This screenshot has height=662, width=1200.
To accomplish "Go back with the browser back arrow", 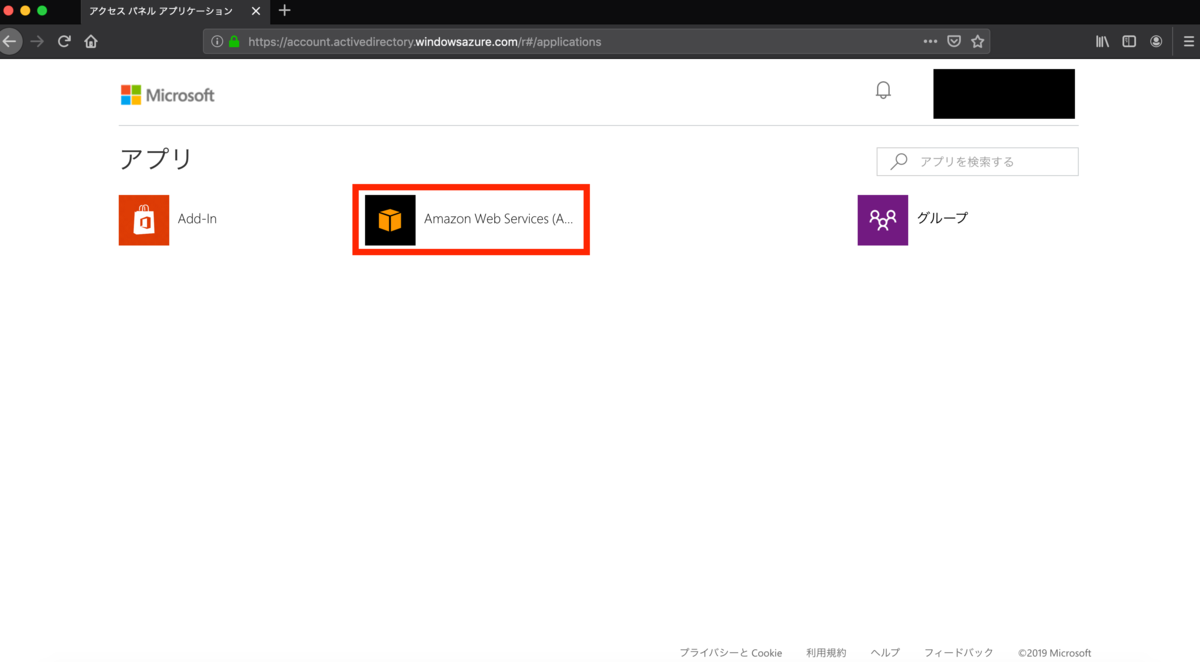I will [x=10, y=41].
